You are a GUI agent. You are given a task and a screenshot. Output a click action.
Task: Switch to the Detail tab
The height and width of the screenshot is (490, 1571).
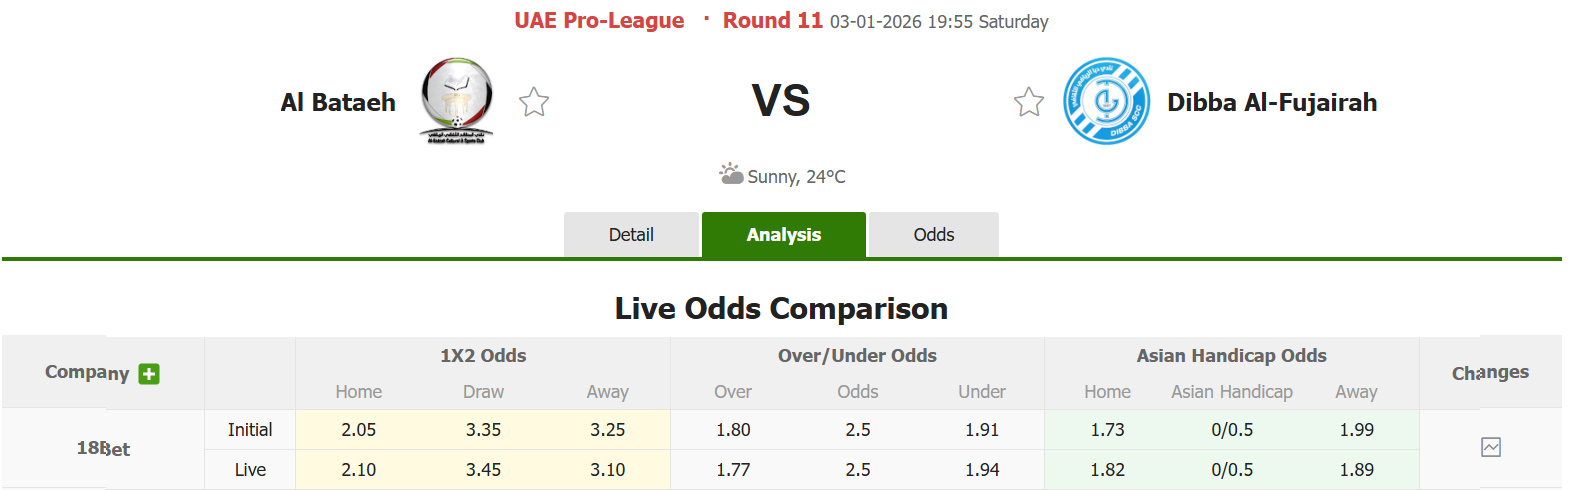(631, 235)
